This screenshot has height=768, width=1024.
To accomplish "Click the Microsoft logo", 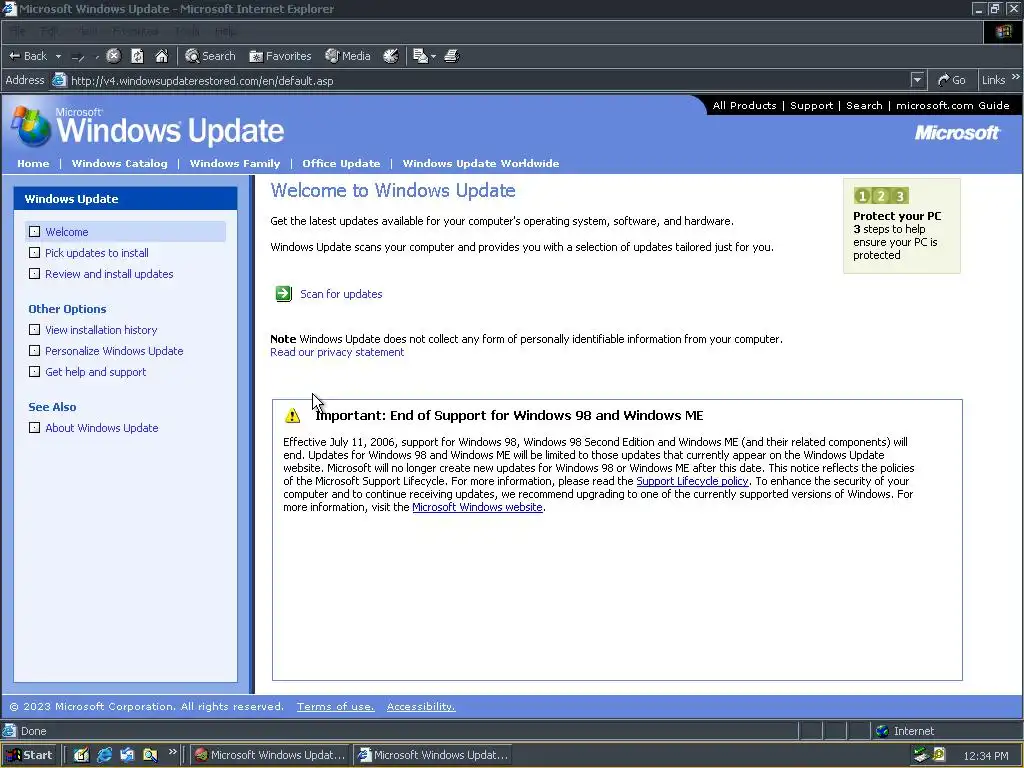I will tap(957, 133).
